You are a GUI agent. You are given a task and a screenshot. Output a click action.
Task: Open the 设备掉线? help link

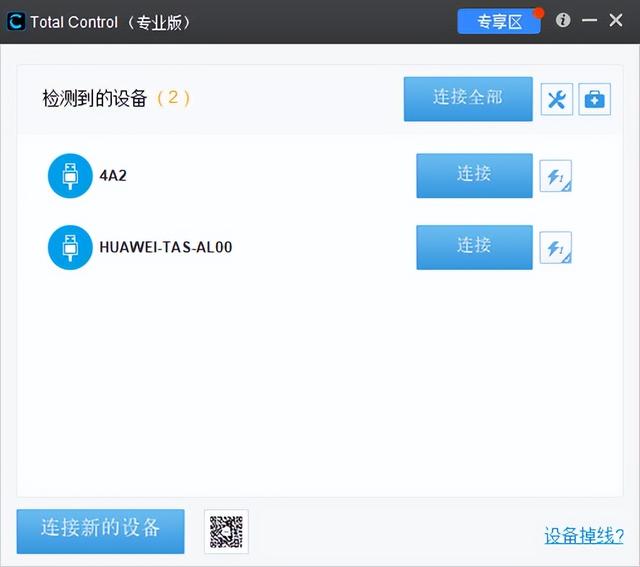tap(584, 535)
